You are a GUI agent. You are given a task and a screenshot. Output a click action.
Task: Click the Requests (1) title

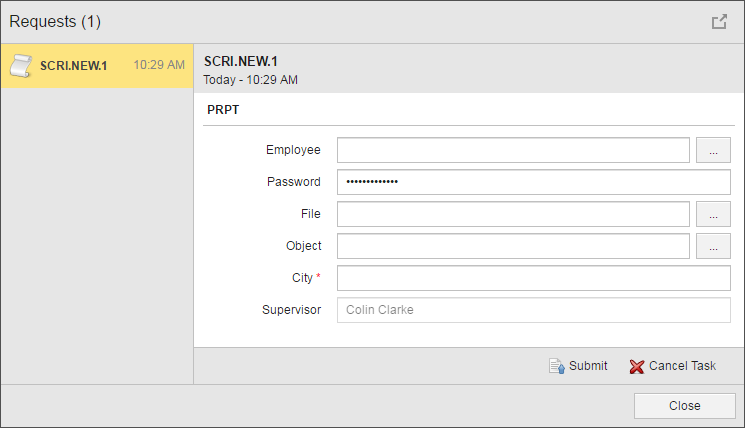pos(55,21)
